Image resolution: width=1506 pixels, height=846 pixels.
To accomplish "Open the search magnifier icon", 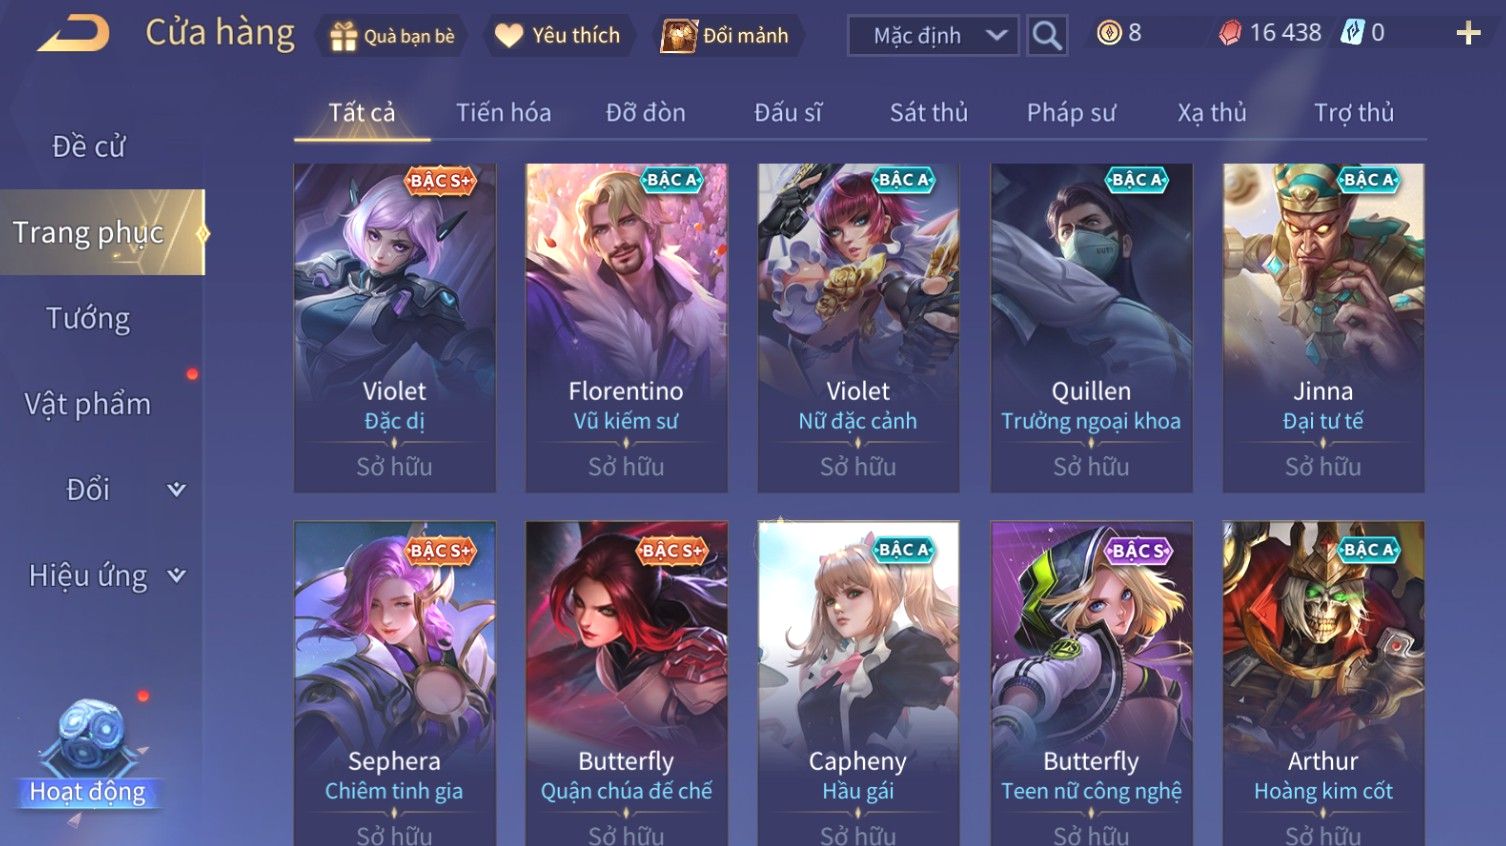I will coord(1047,35).
